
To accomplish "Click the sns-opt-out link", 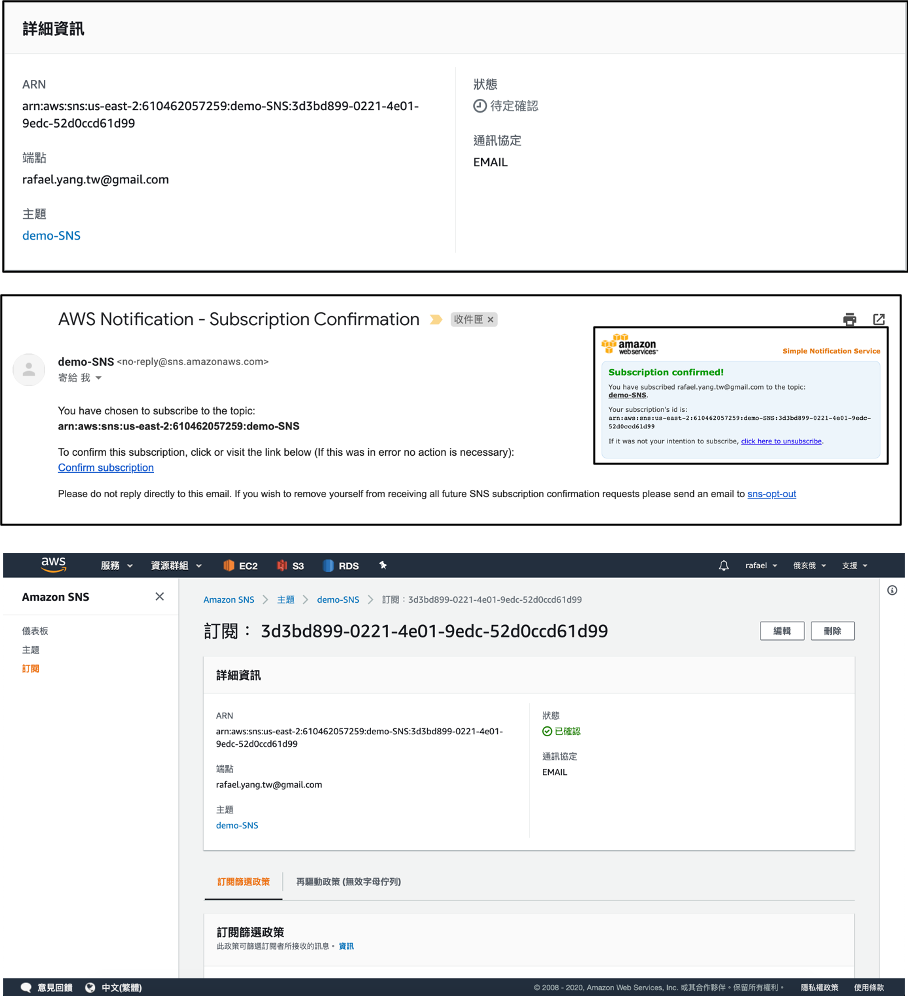I will [771, 494].
